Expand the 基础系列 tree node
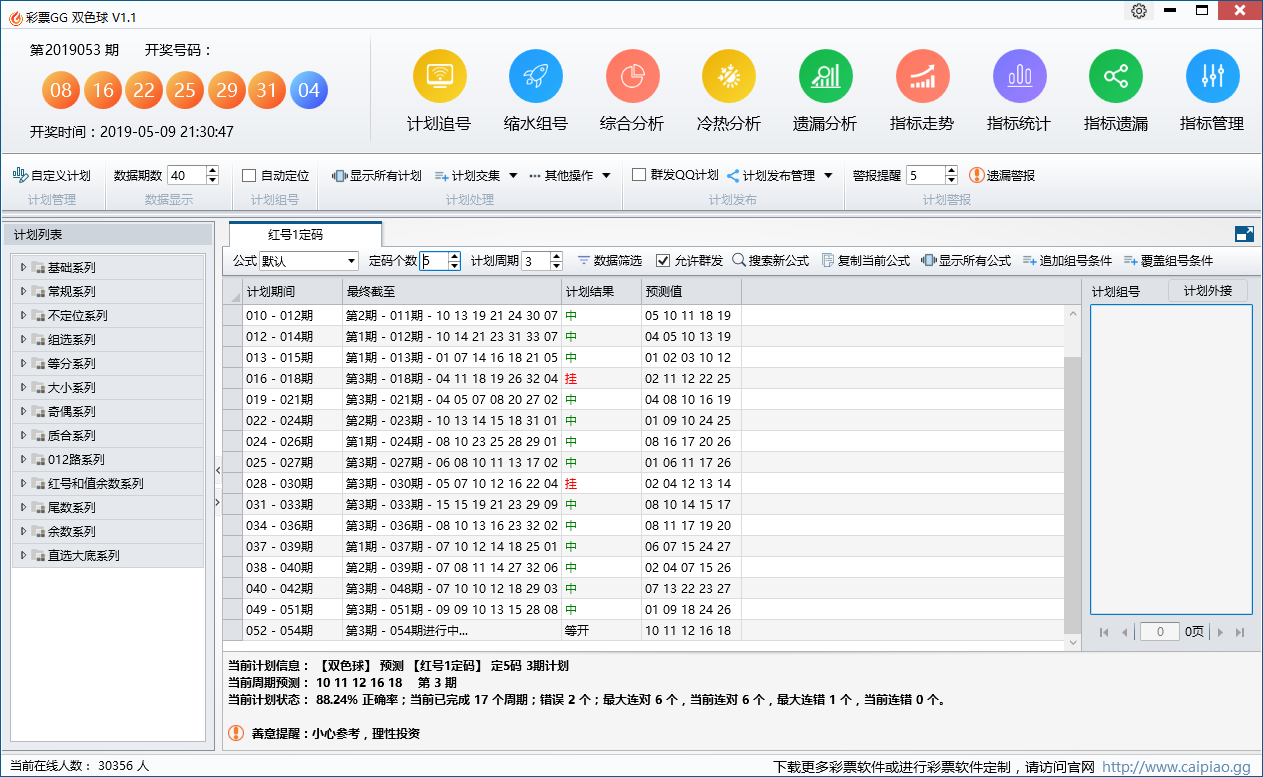Image resolution: width=1263 pixels, height=777 pixels. tap(23, 267)
